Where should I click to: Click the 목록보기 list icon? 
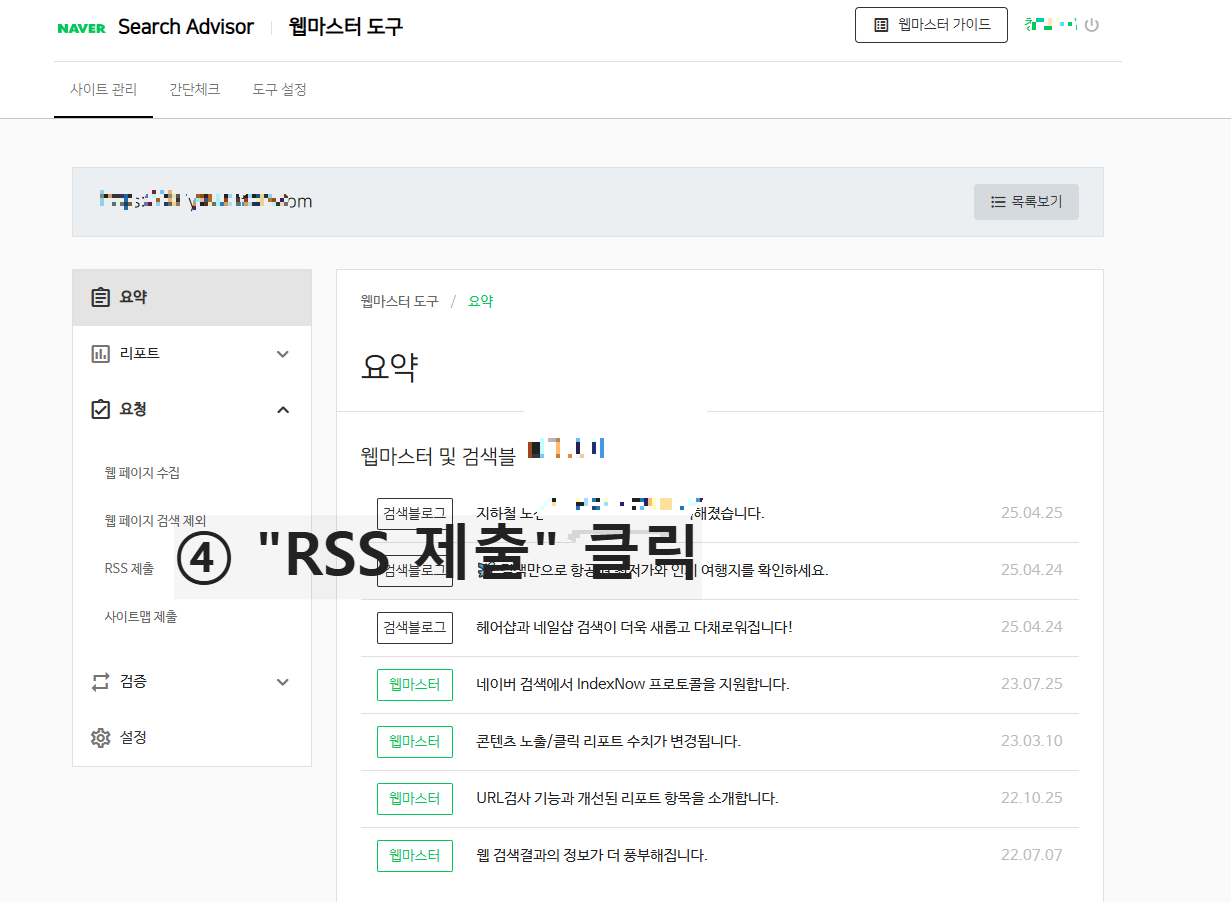tap(998, 202)
